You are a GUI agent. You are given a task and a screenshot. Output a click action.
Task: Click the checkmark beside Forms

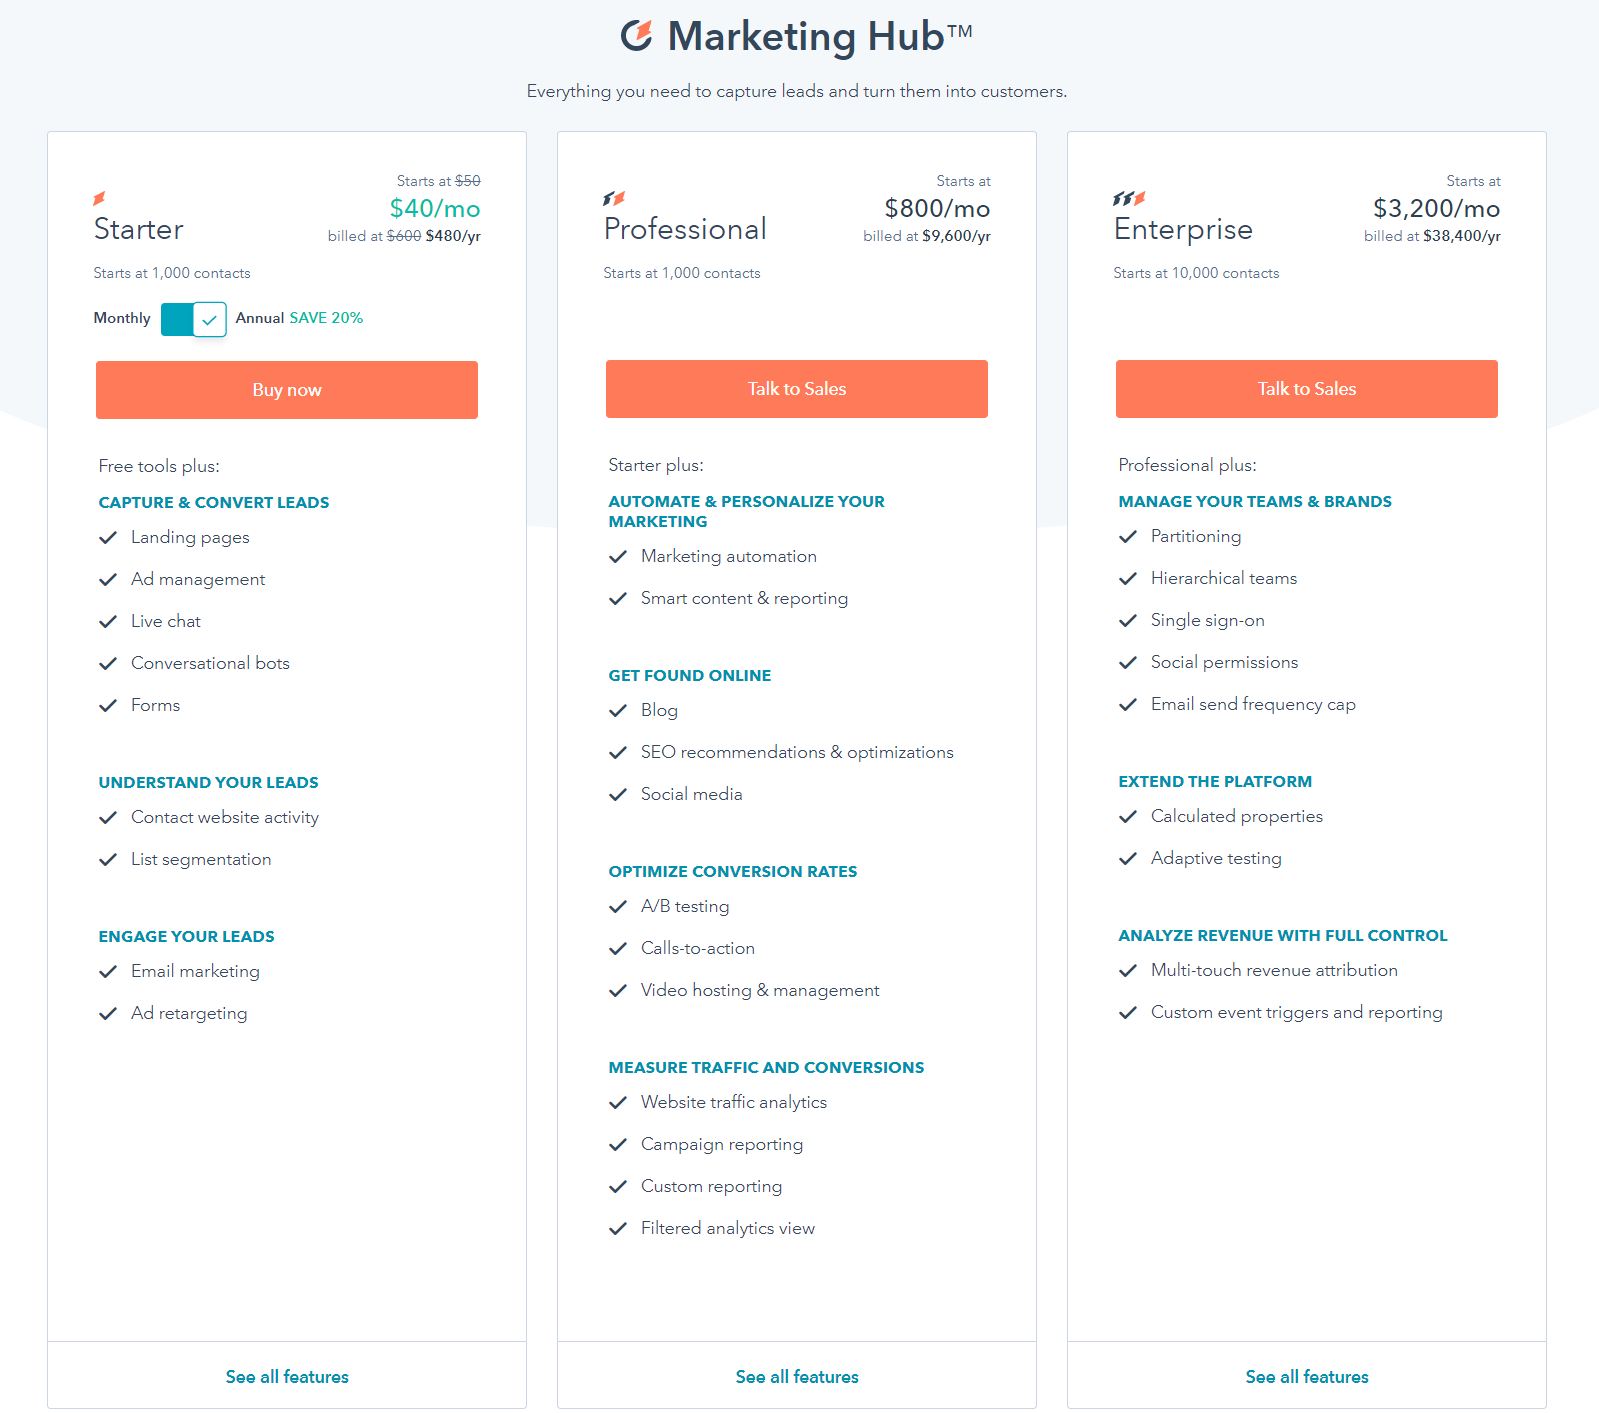click(108, 706)
